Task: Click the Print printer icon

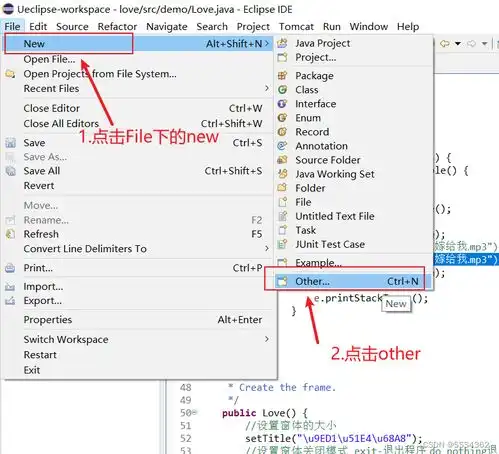Action: [10, 268]
